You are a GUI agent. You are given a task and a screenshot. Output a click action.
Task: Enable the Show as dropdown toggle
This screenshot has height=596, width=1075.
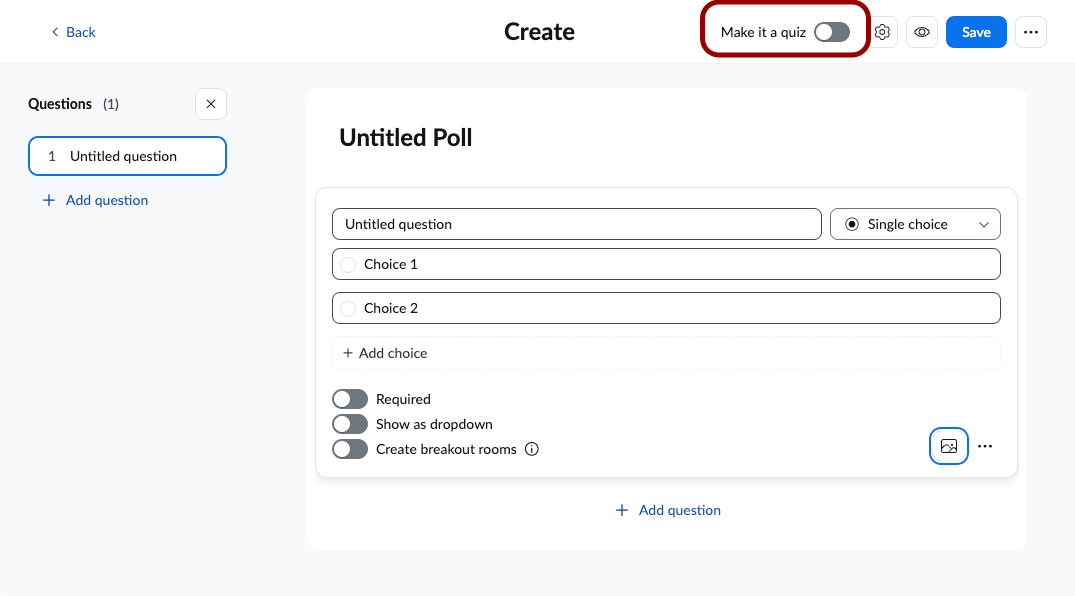pyautogui.click(x=350, y=423)
